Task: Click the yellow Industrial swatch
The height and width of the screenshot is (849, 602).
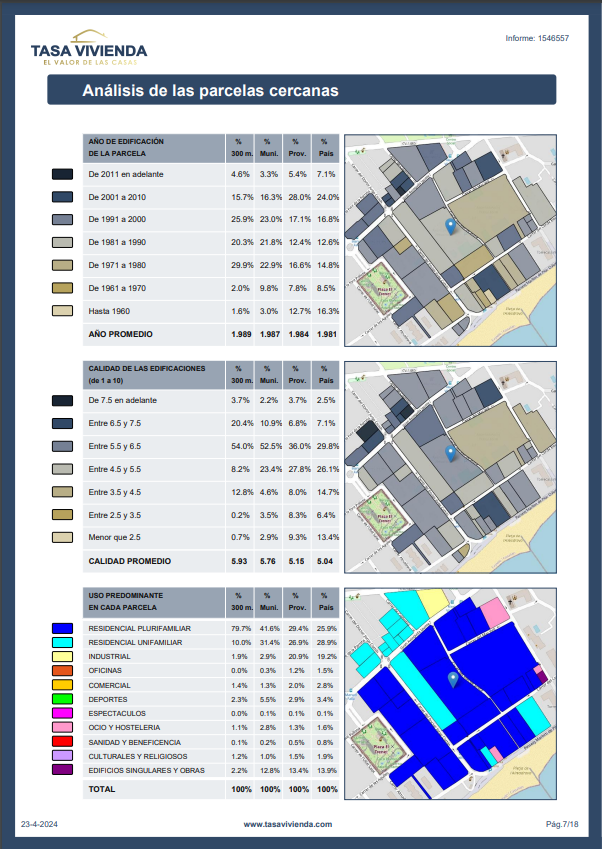Action: coord(62,657)
